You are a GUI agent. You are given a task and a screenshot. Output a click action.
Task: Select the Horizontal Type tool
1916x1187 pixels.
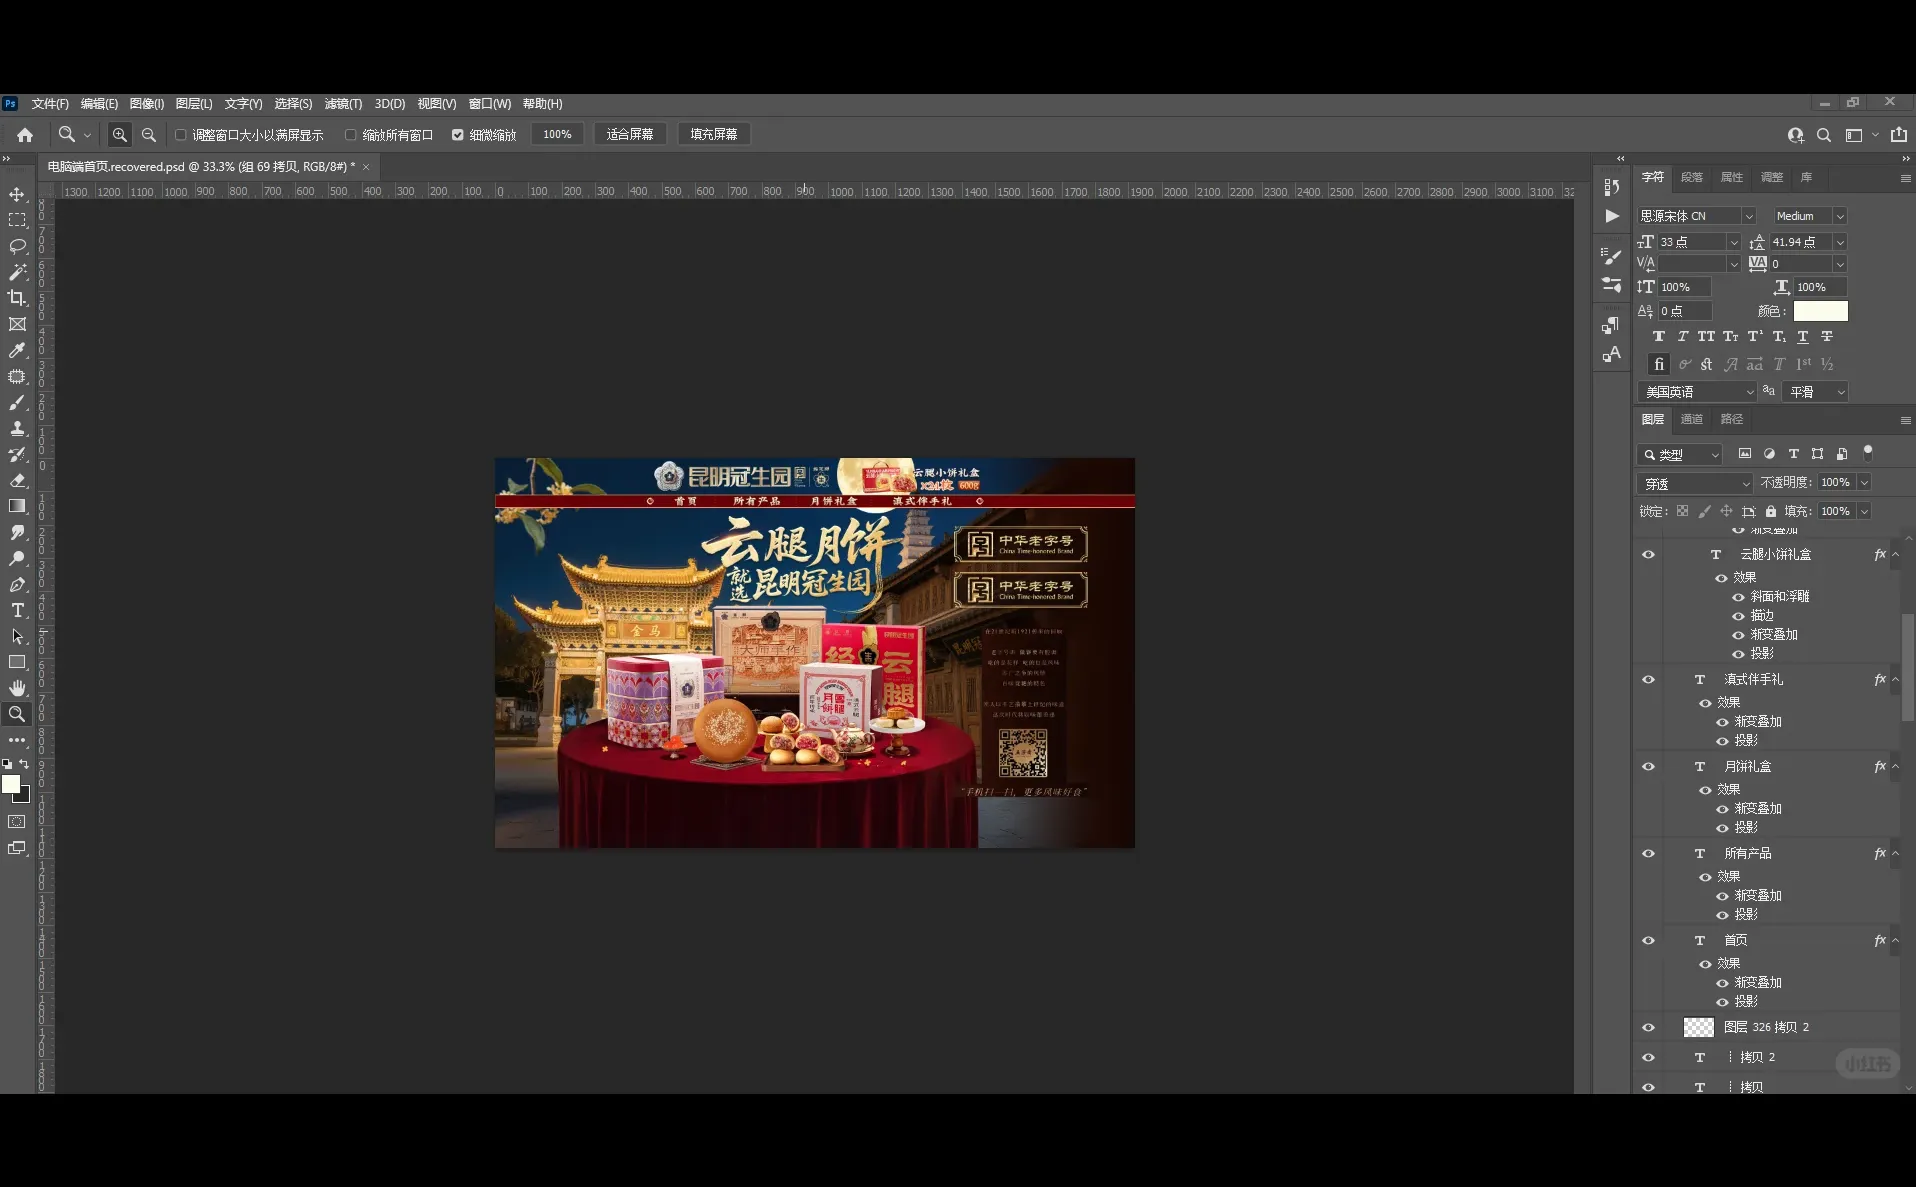(x=17, y=610)
